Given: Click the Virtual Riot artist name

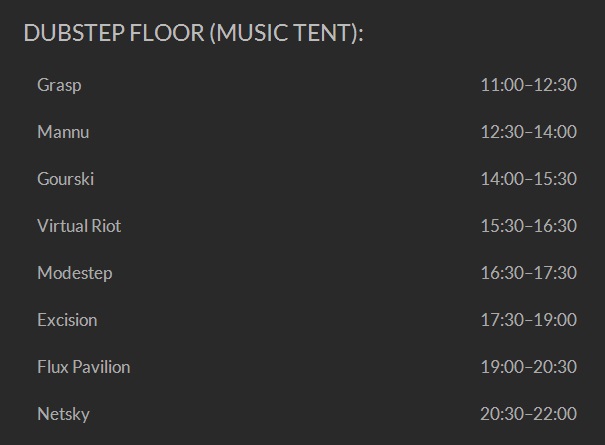Looking at the screenshot, I should 79,226.
